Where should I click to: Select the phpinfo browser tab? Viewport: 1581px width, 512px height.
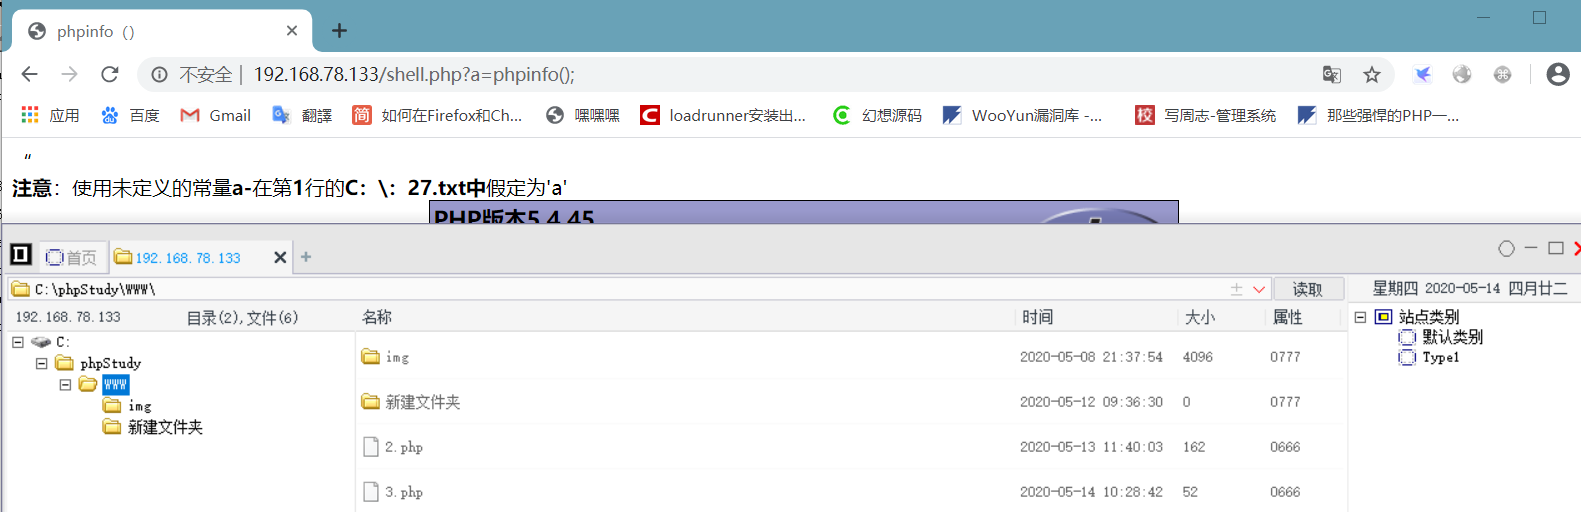(x=160, y=31)
